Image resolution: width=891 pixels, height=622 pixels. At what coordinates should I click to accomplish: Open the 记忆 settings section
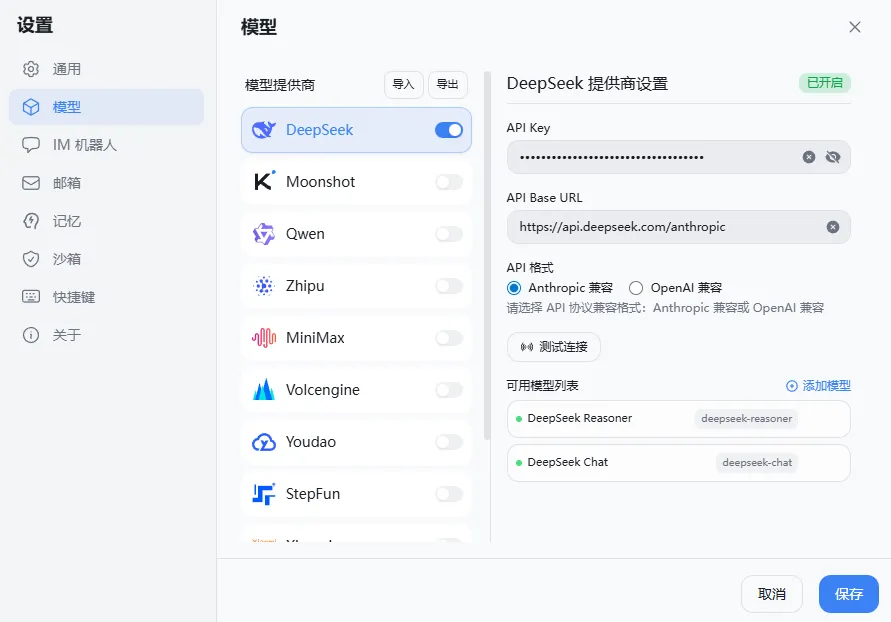[106, 221]
